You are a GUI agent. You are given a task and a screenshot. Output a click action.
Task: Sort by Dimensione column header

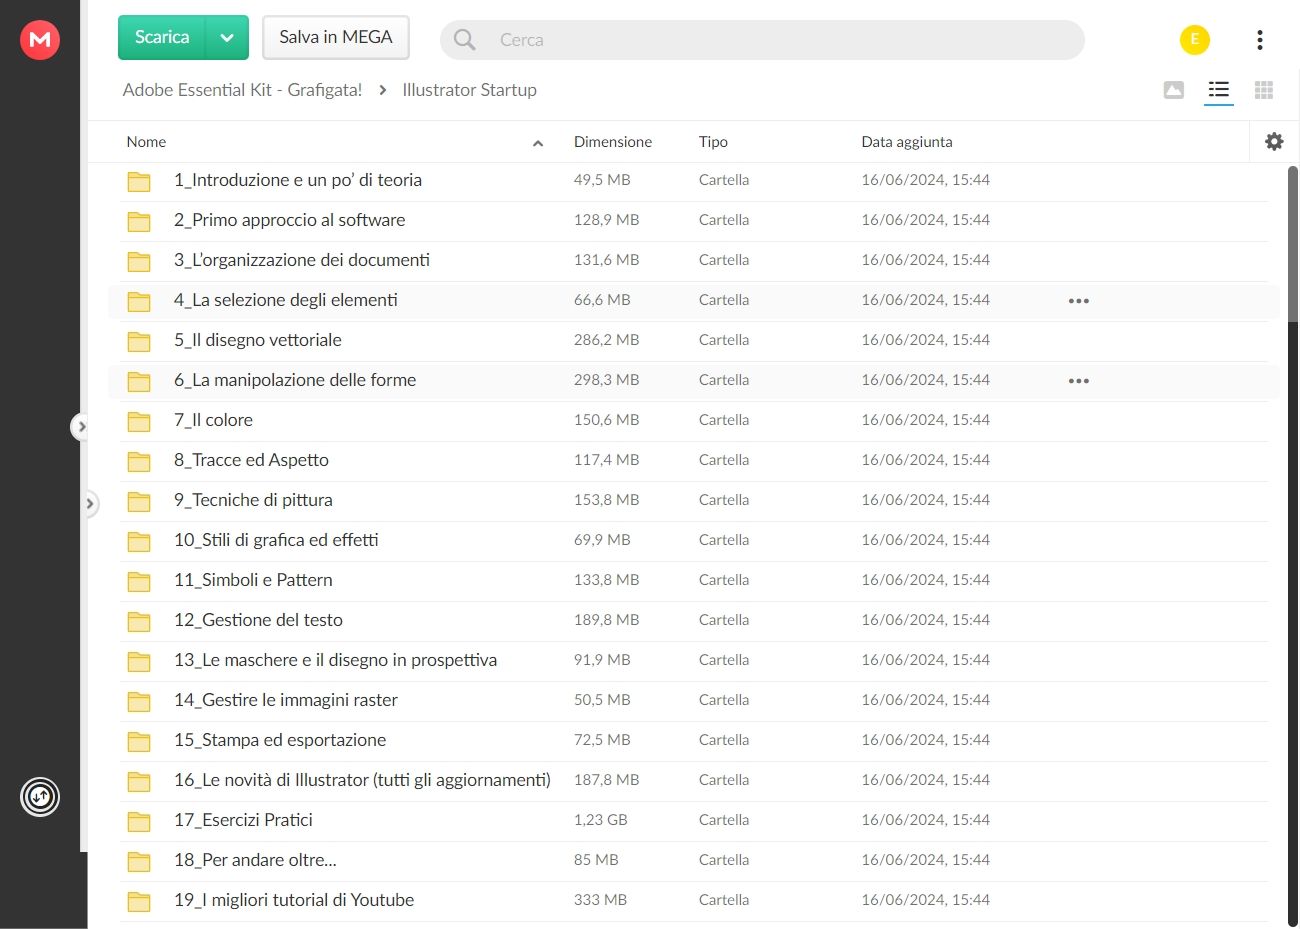pyautogui.click(x=613, y=142)
